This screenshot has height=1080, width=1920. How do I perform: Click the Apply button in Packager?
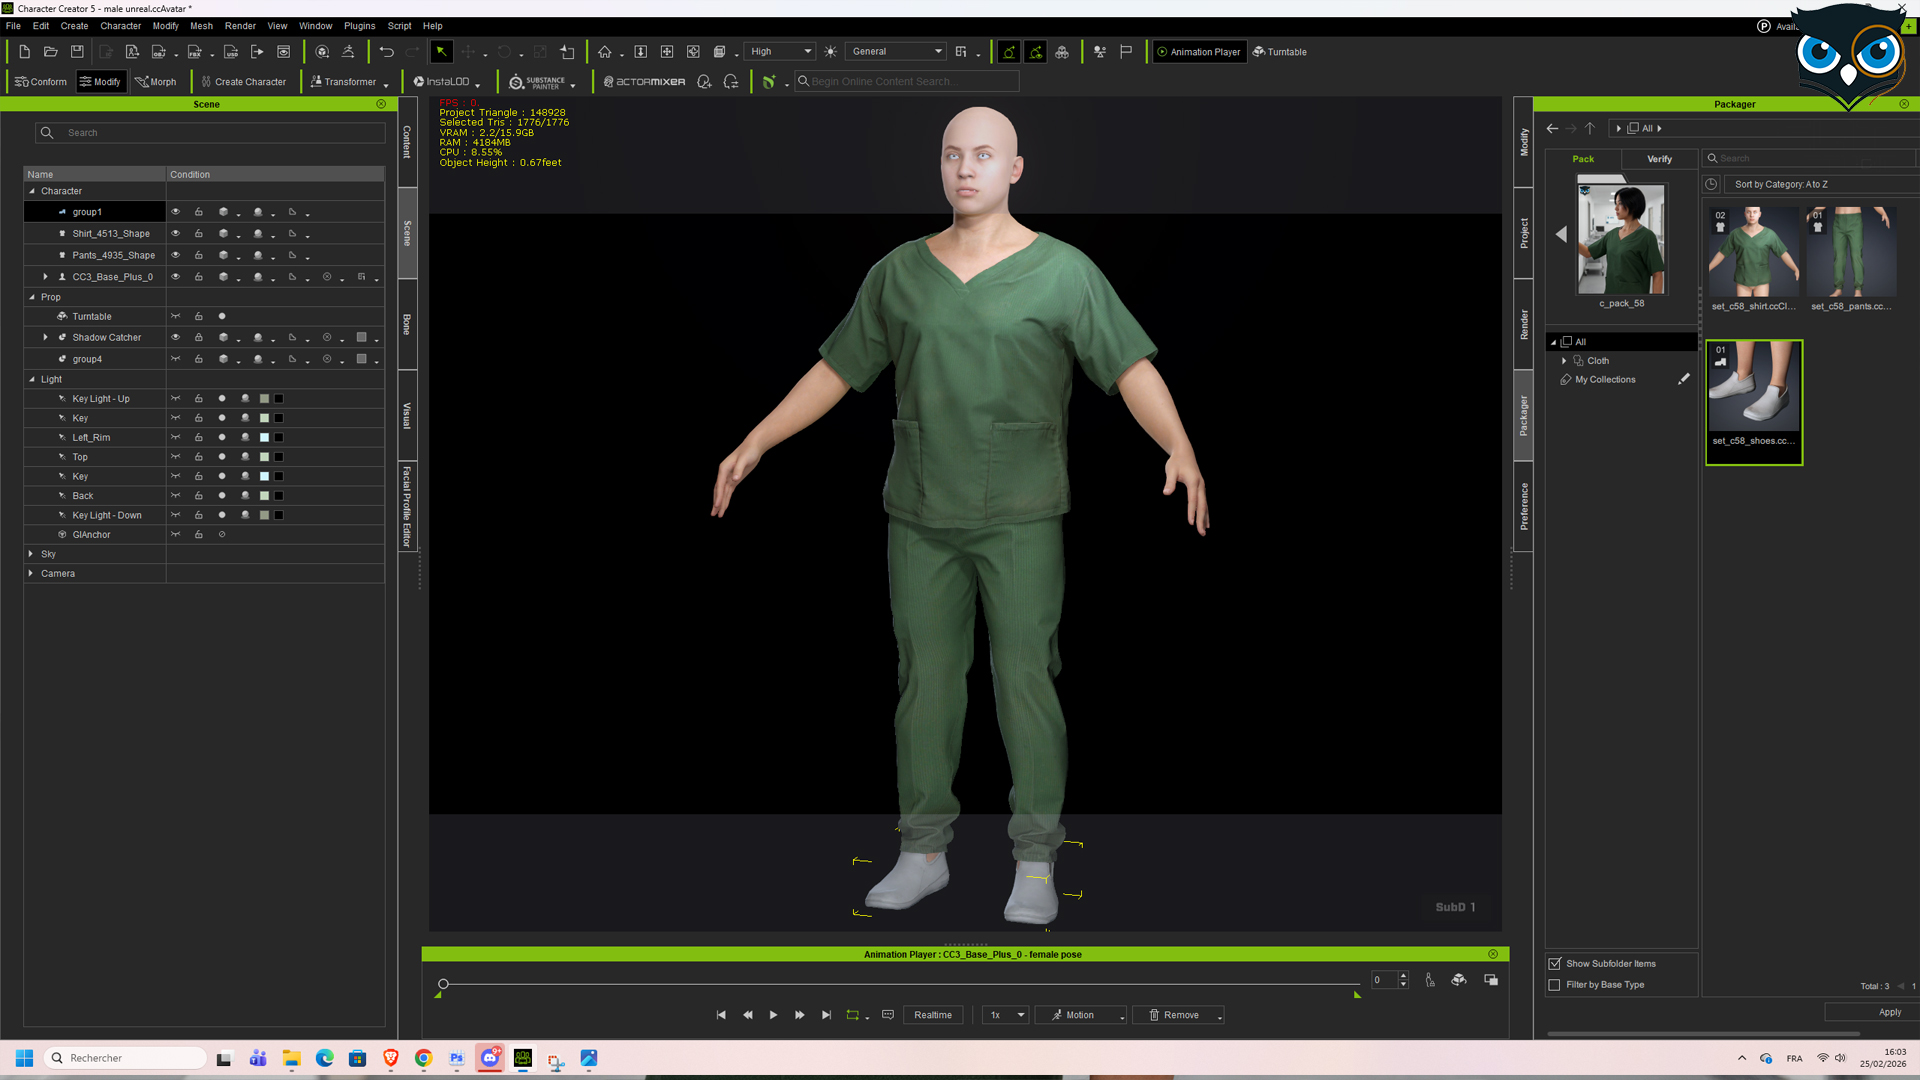tap(1889, 1012)
